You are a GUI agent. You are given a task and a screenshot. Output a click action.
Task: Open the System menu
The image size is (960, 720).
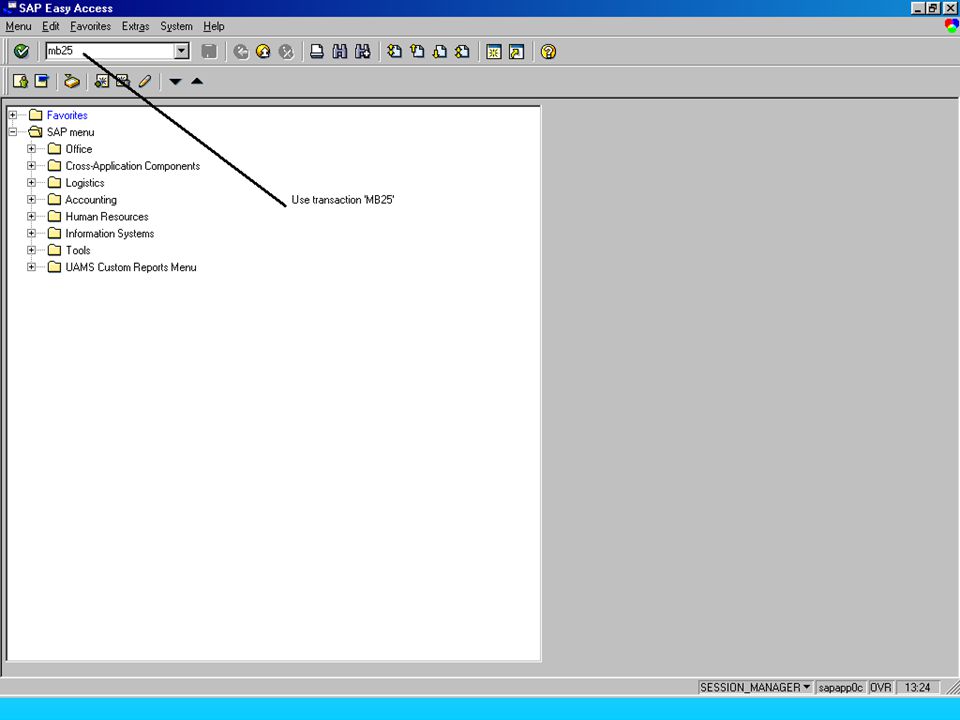click(176, 26)
